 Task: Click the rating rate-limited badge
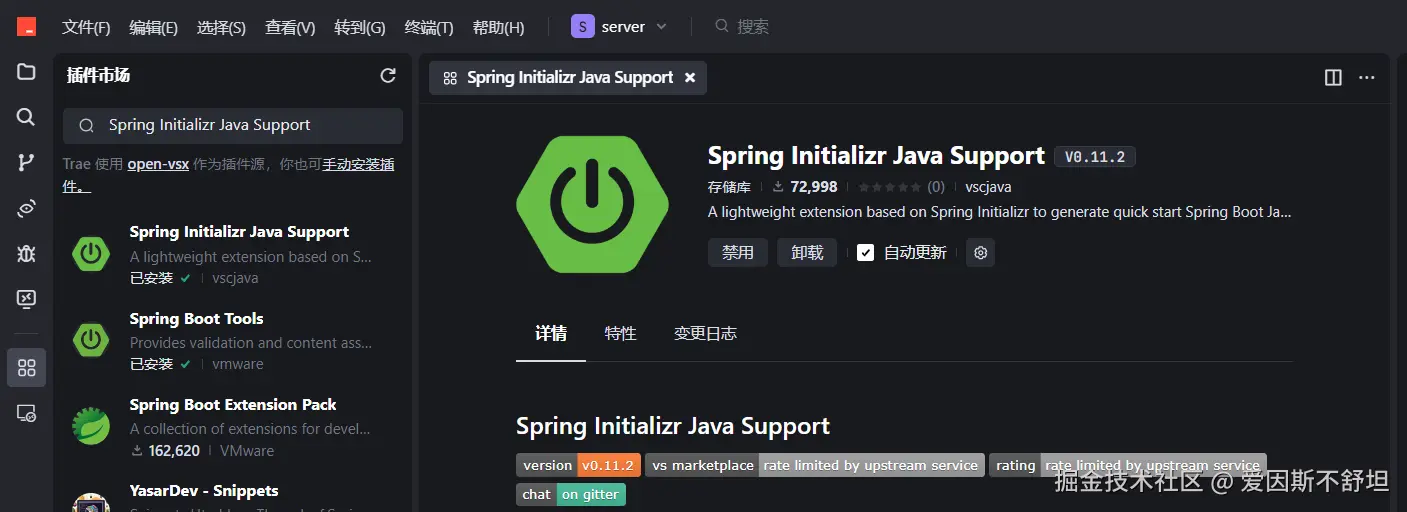coord(1128,465)
